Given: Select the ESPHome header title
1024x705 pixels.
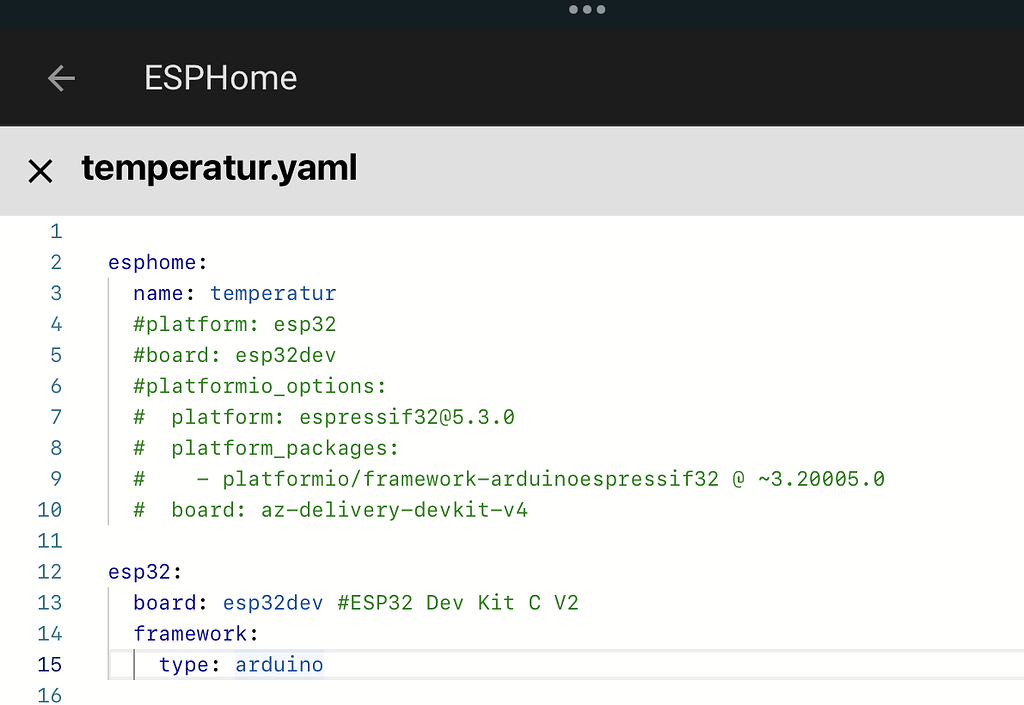Looking at the screenshot, I should pyautogui.click(x=220, y=77).
